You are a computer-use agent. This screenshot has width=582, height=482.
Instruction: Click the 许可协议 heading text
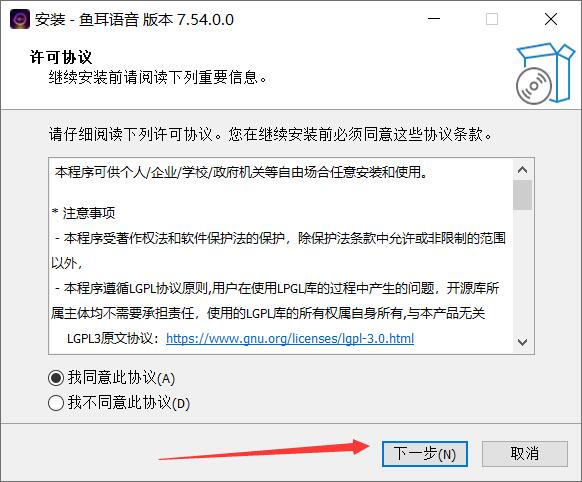point(61,57)
